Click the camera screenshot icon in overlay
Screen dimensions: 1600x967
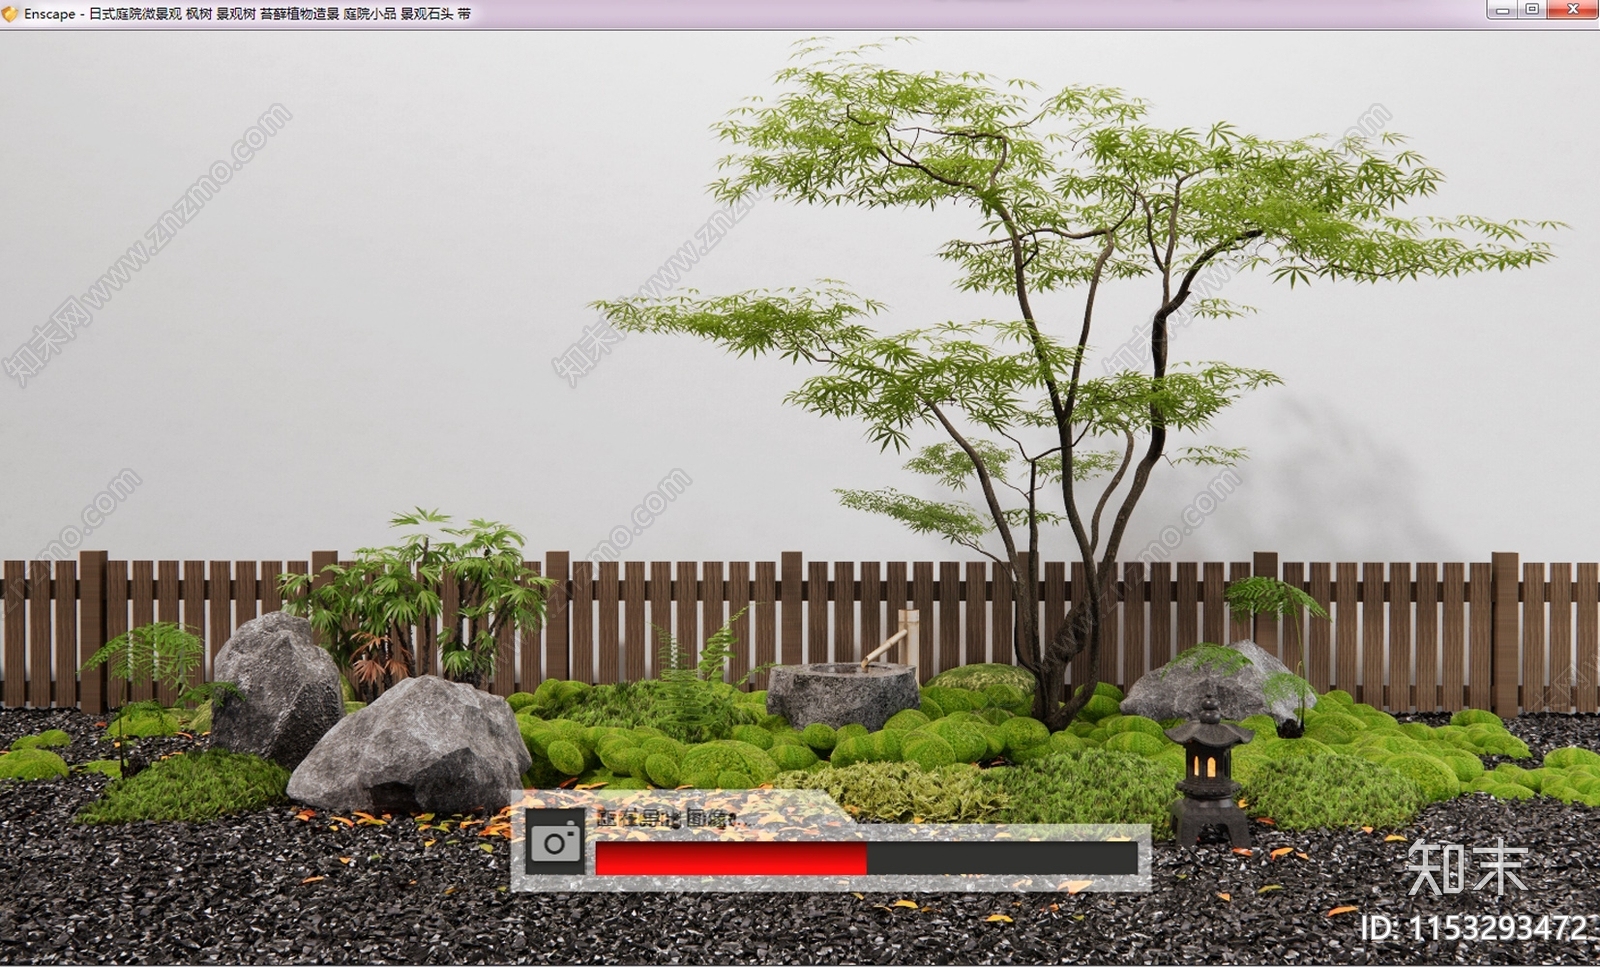pos(555,842)
